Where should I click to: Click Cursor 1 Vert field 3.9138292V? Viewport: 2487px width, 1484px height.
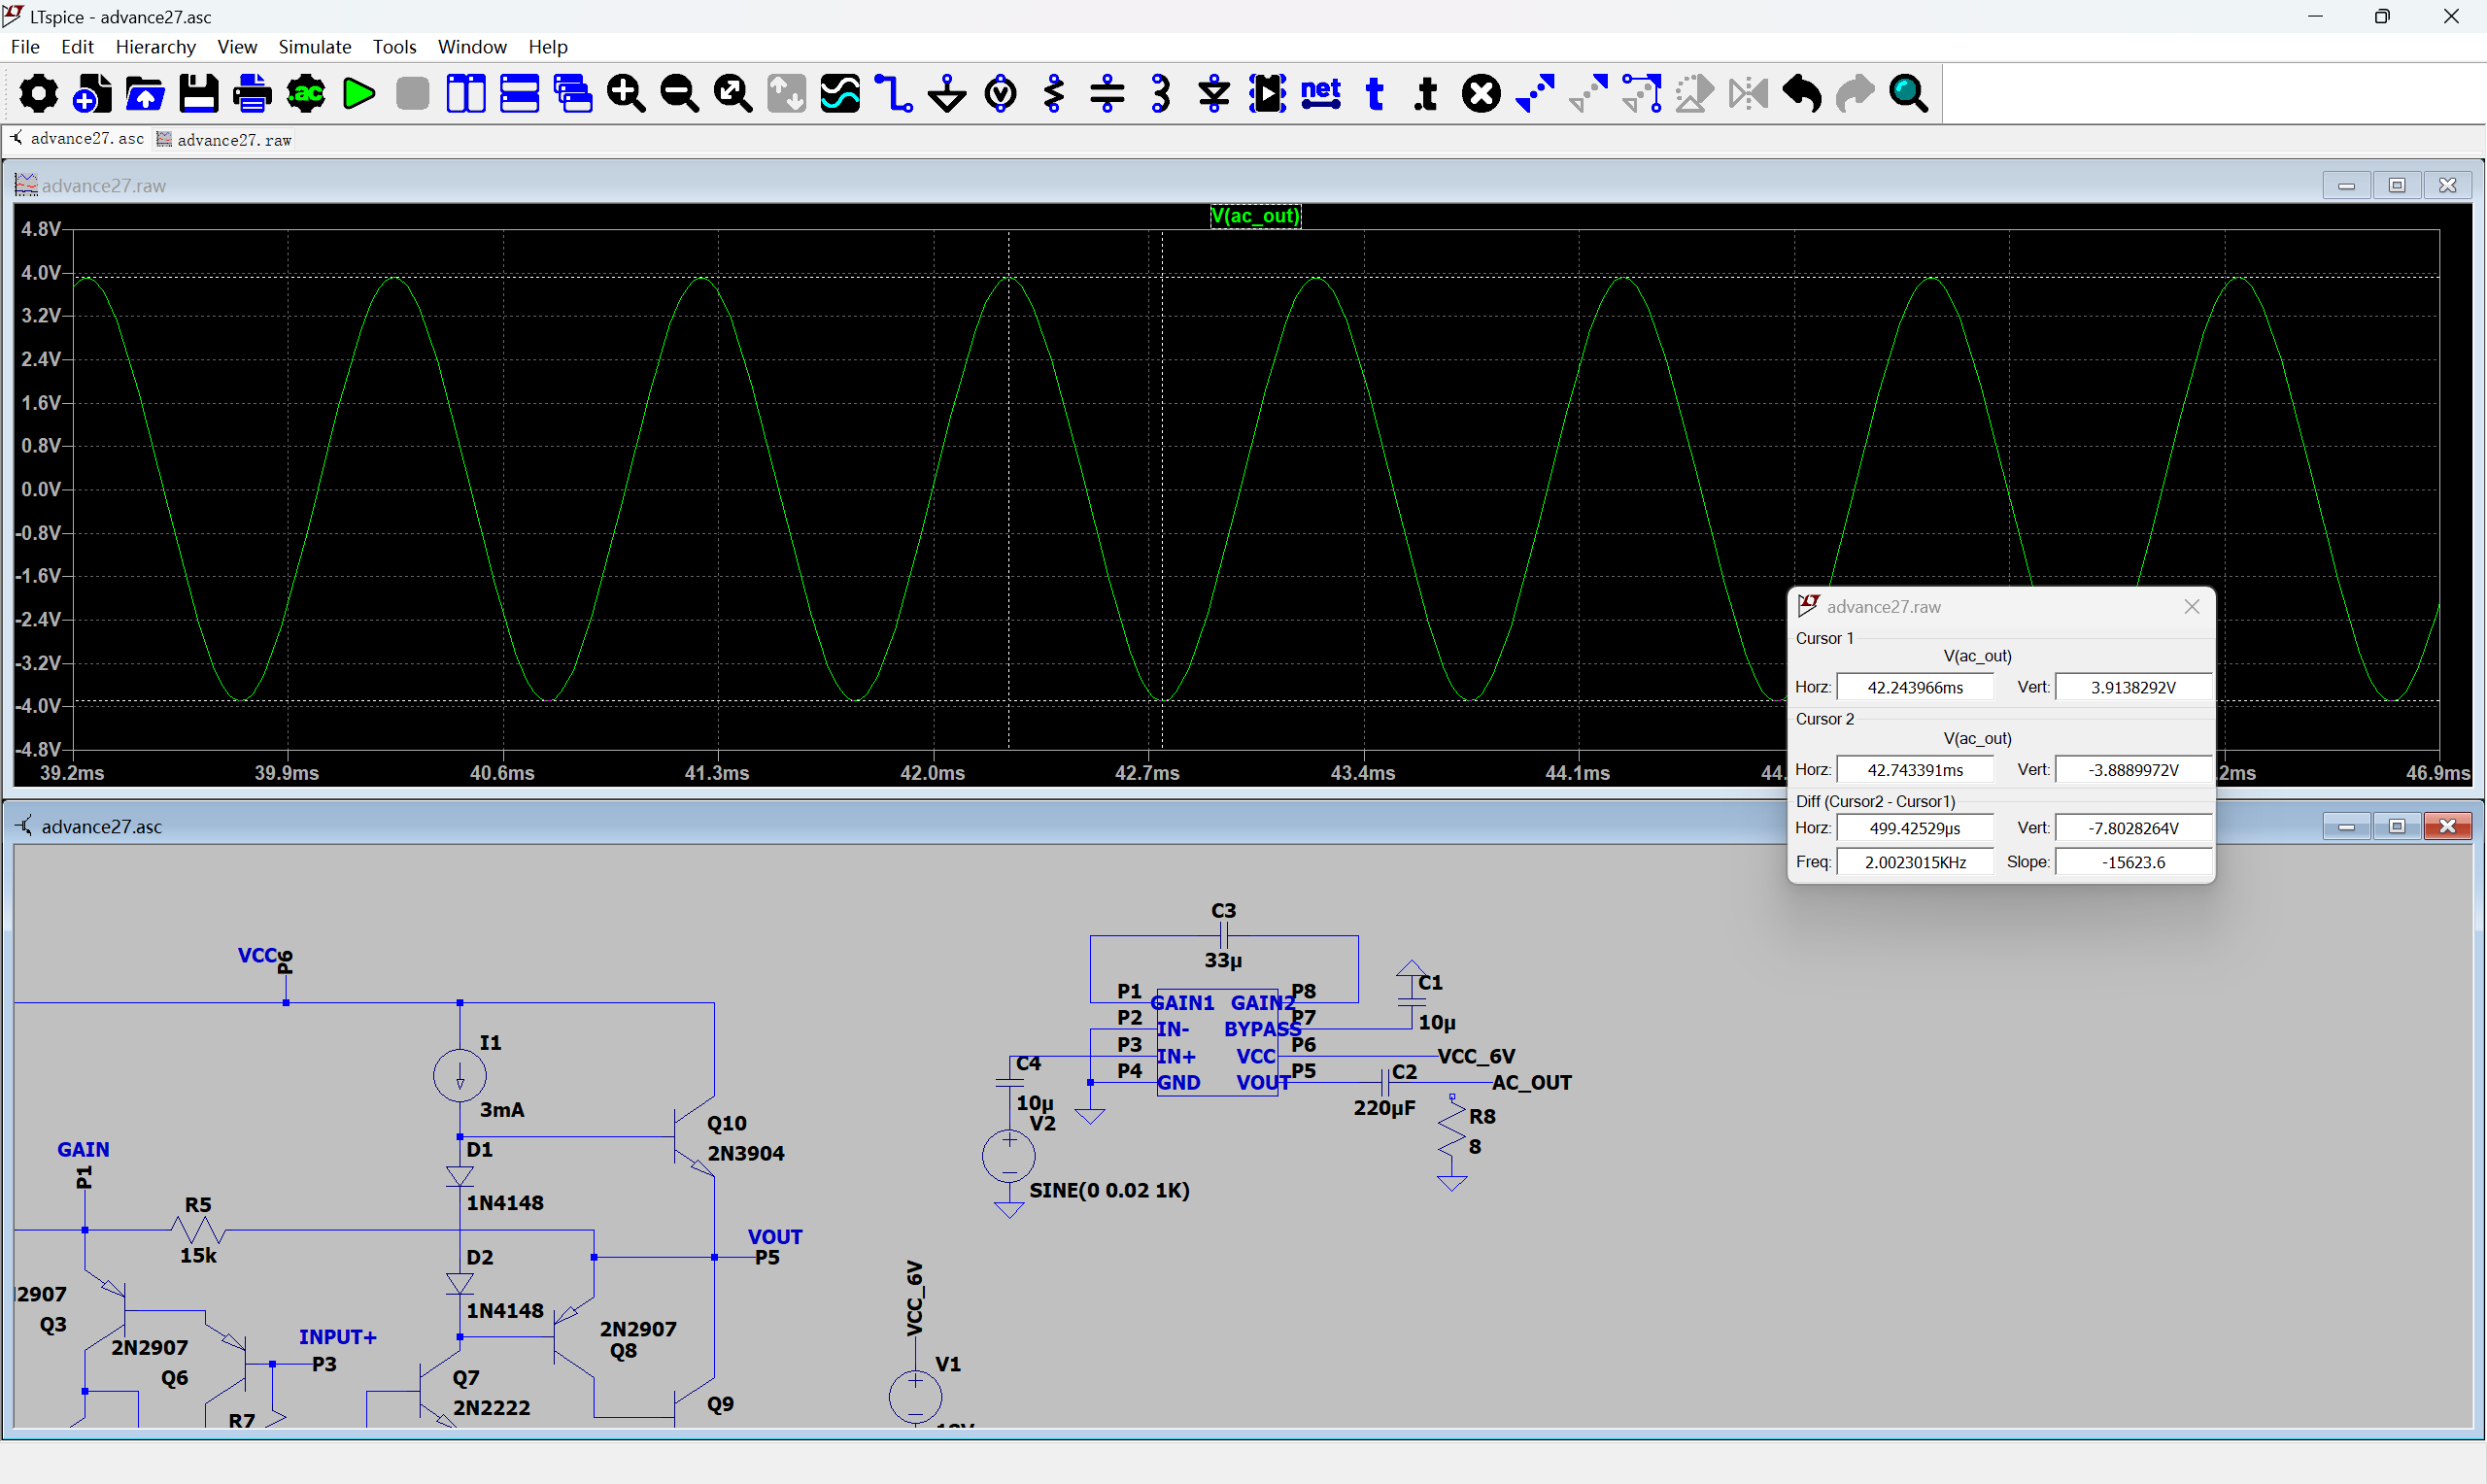[2132, 688]
